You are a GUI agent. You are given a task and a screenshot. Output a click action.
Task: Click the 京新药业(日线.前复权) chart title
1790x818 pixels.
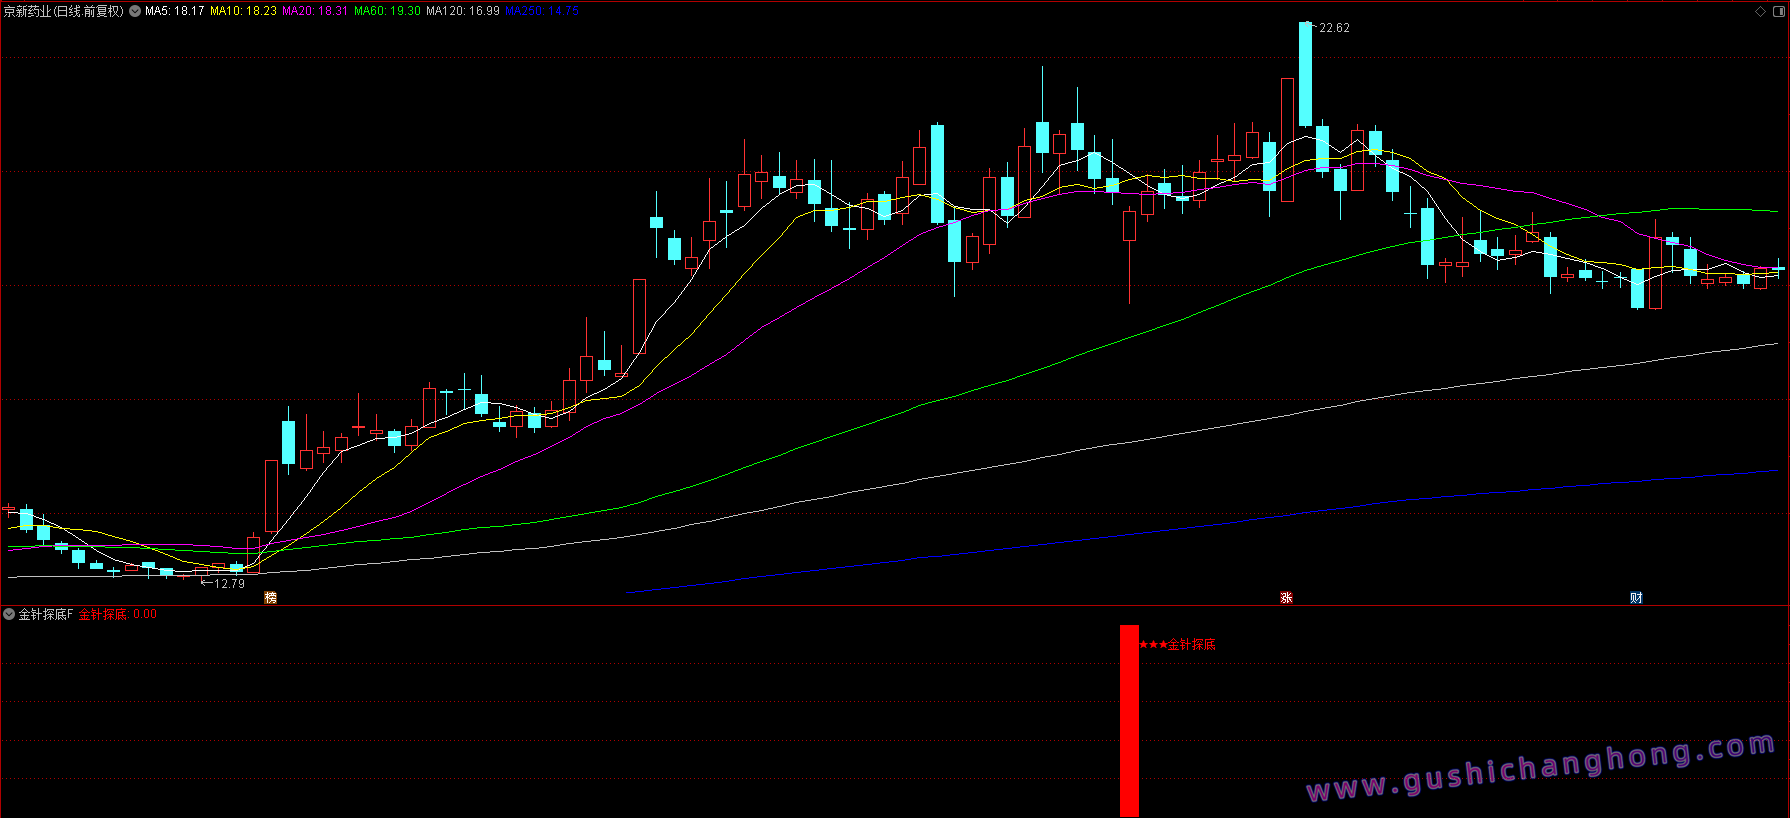click(x=63, y=11)
